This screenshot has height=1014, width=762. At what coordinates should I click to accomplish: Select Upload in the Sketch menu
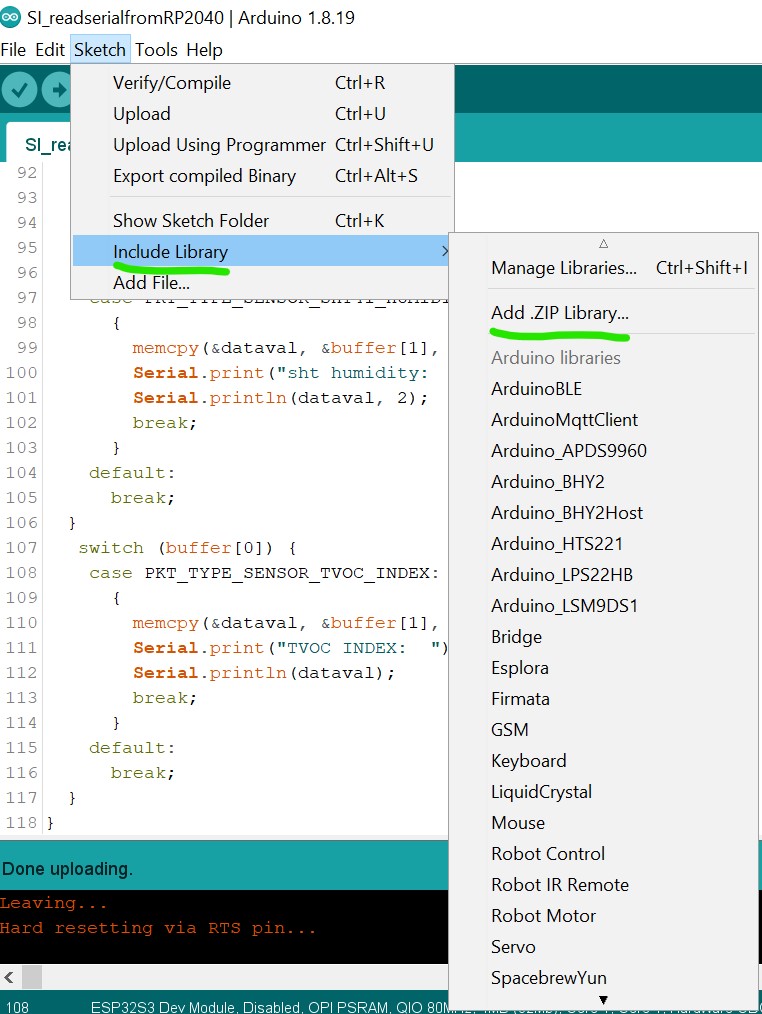click(x=262, y=114)
